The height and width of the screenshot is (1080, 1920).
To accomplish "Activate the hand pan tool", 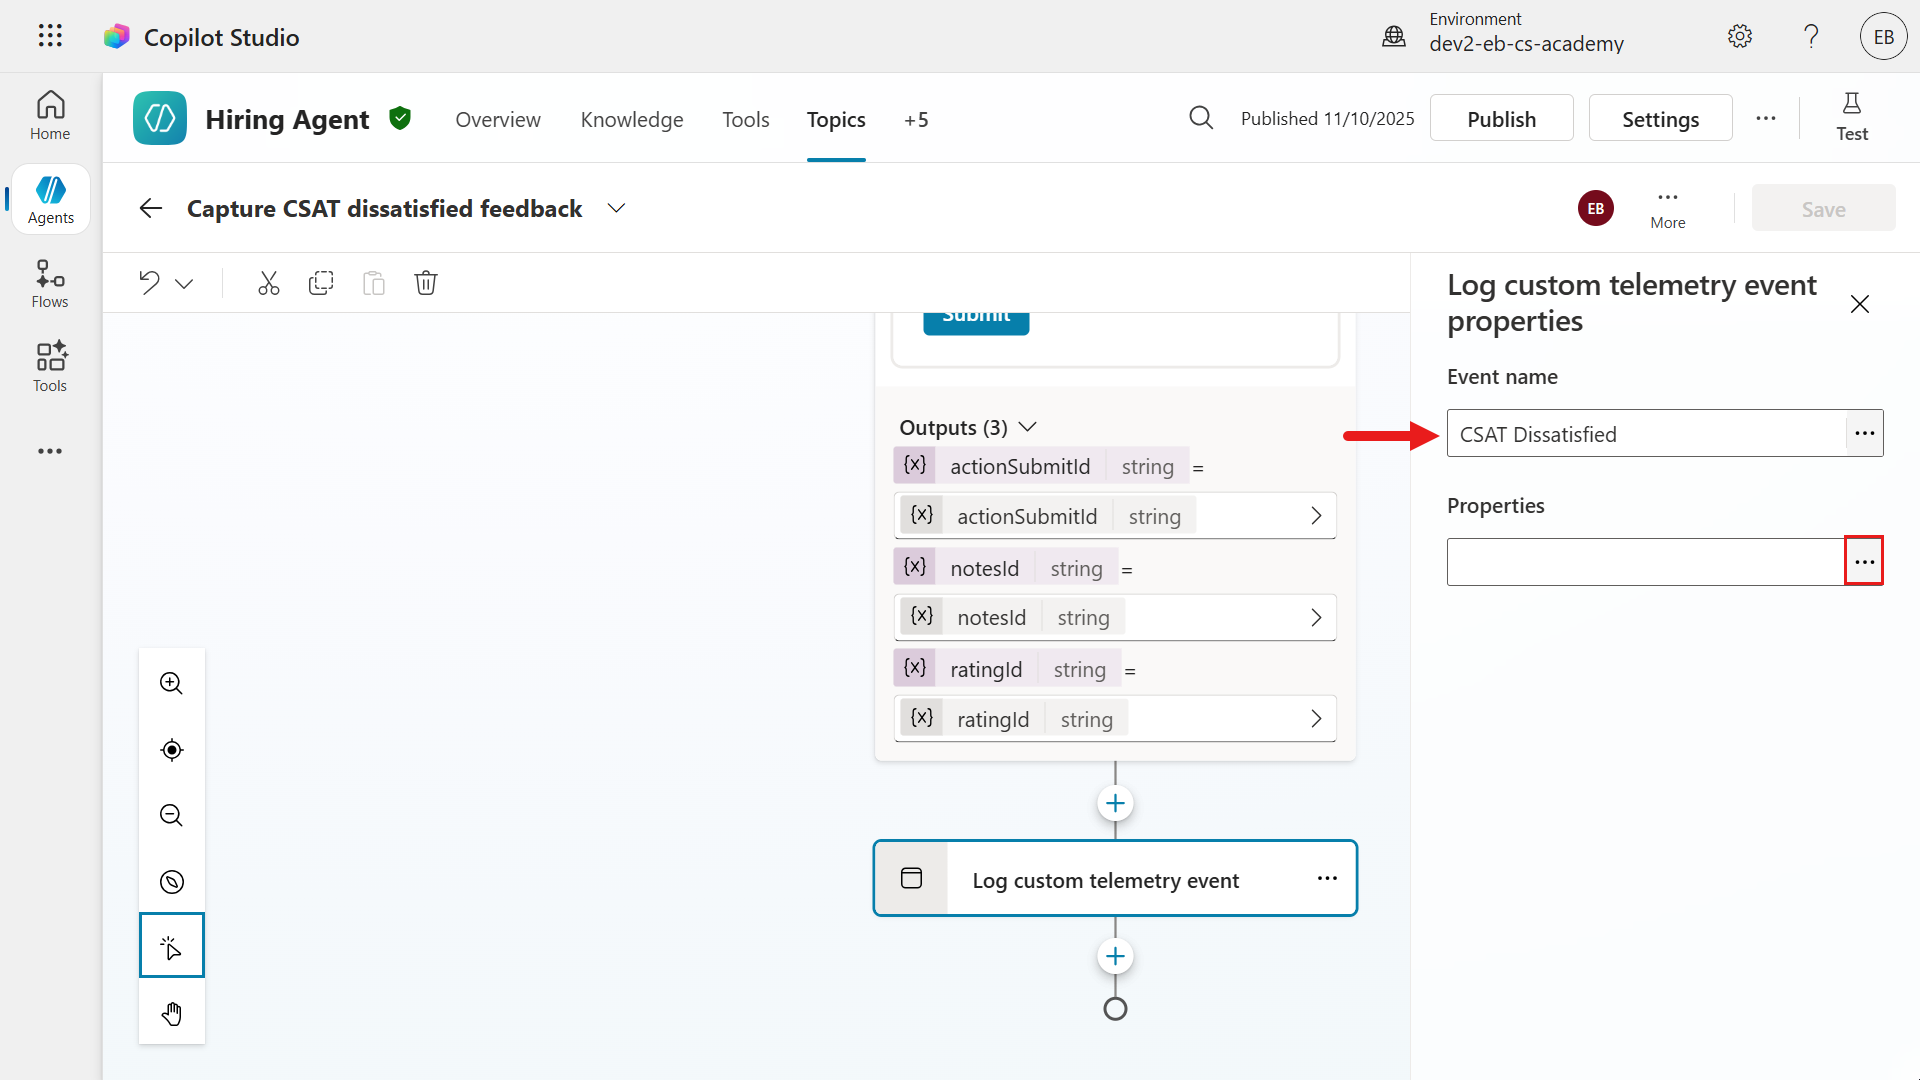I will (172, 1013).
